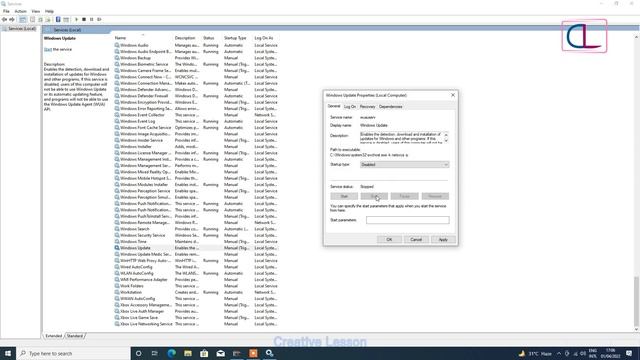This screenshot has height=360, width=640.
Task: Select the Windows Audio service row
Action: [x=196, y=45]
